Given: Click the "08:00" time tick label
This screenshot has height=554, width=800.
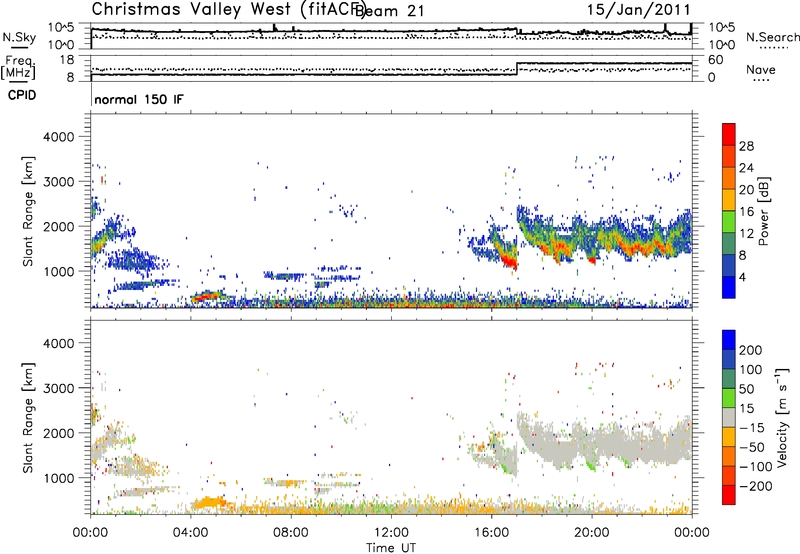Looking at the screenshot, I should coord(291,533).
